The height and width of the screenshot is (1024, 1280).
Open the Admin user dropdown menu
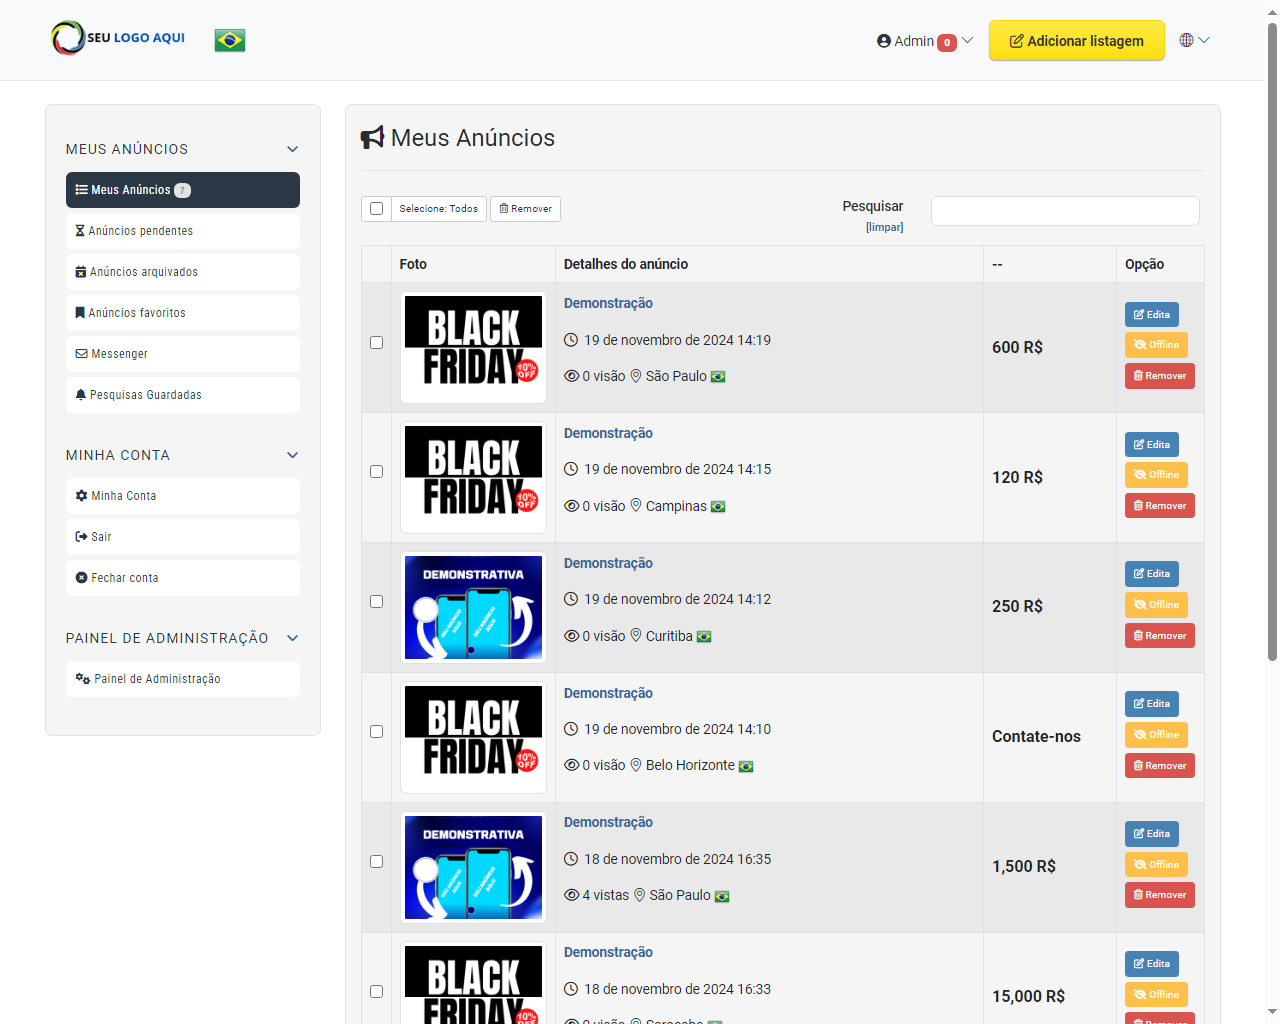924,41
